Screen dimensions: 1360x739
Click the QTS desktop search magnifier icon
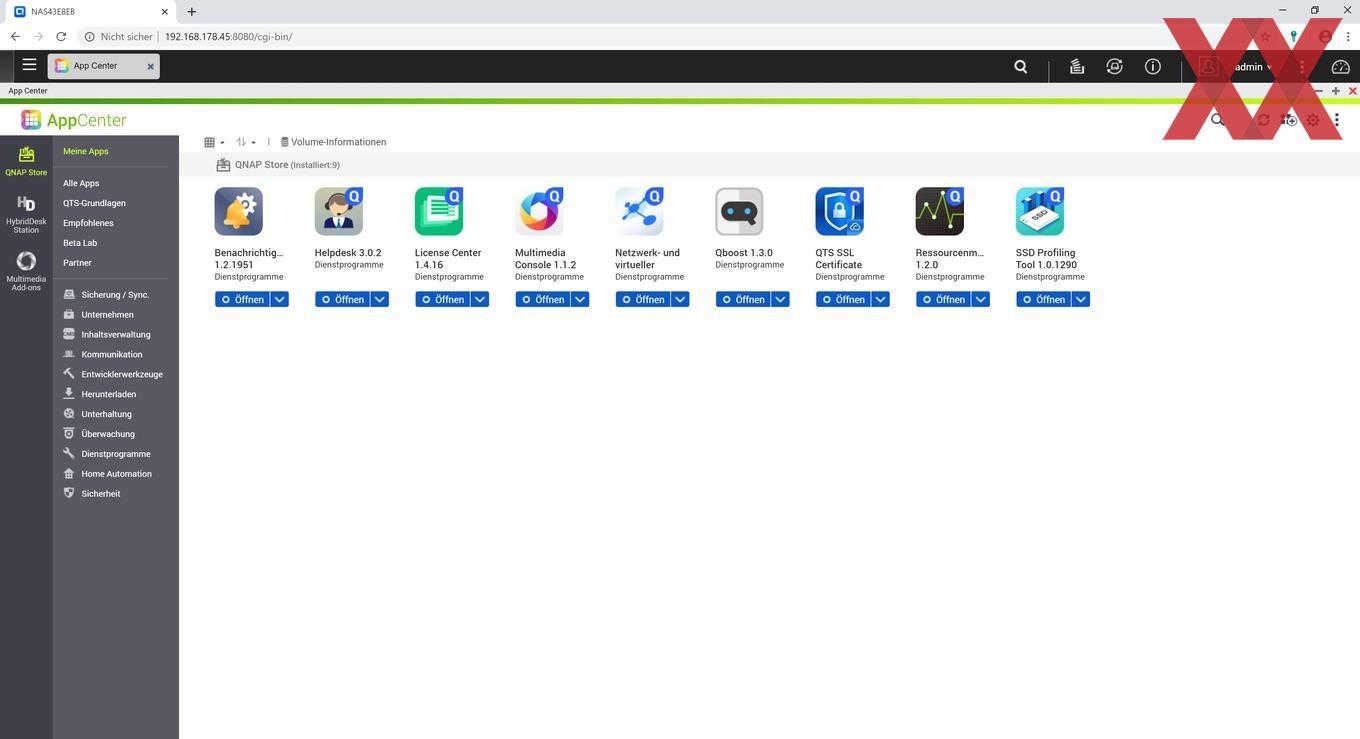pyautogui.click(x=1020, y=67)
